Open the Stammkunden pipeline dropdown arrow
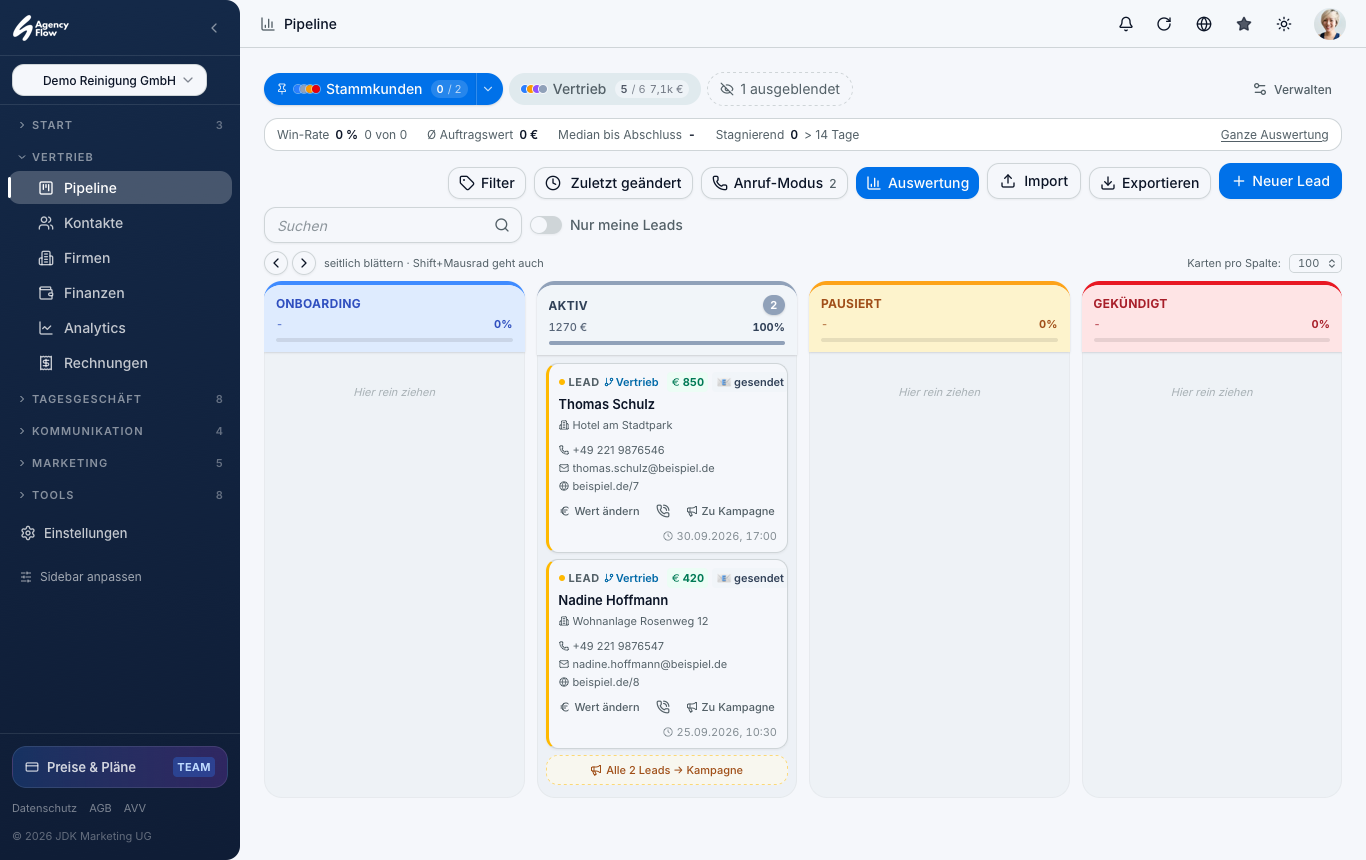Image resolution: width=1366 pixels, height=860 pixels. click(488, 89)
